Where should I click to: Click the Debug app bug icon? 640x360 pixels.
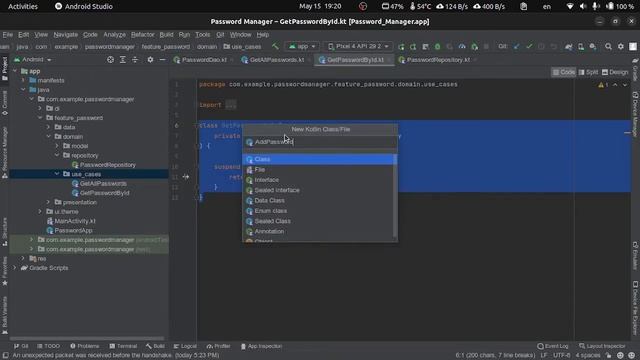click(437, 47)
